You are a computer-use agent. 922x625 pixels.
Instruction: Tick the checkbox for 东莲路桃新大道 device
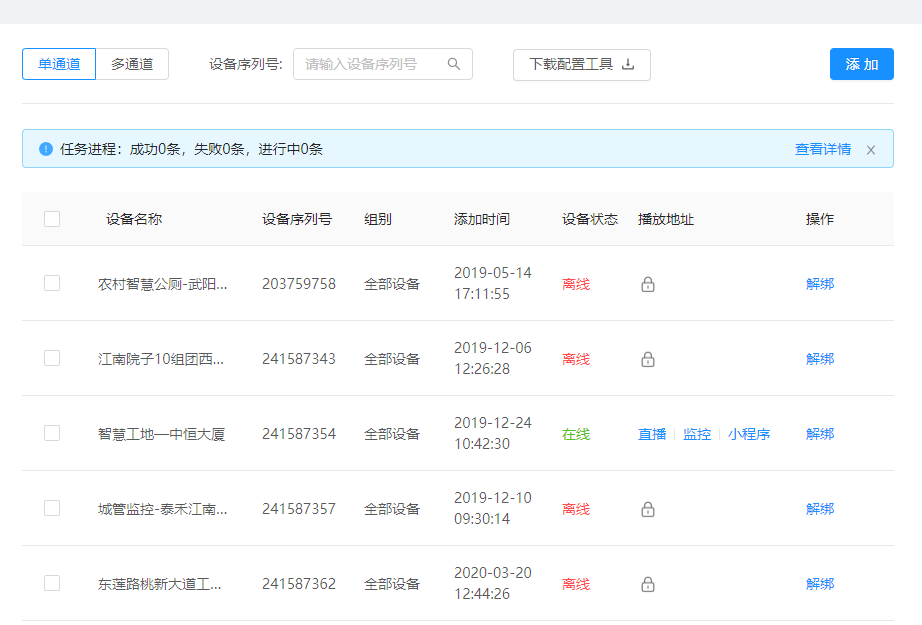(52, 583)
